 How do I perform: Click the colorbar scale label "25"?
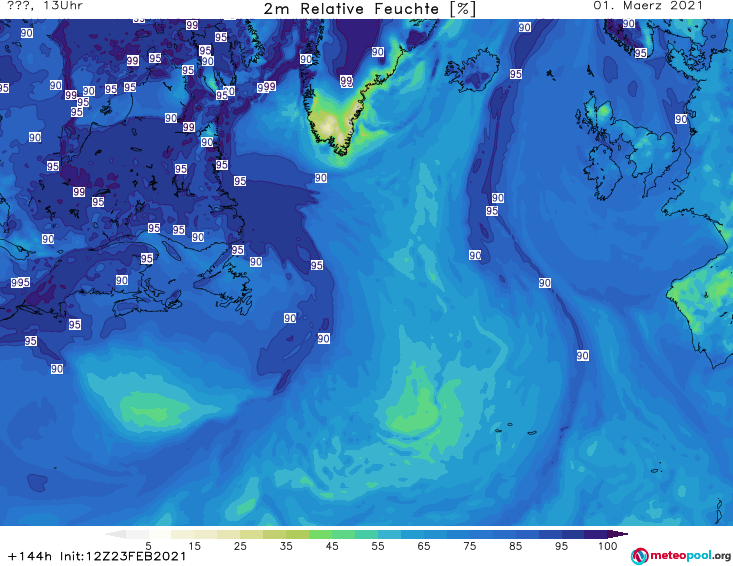coord(240,546)
